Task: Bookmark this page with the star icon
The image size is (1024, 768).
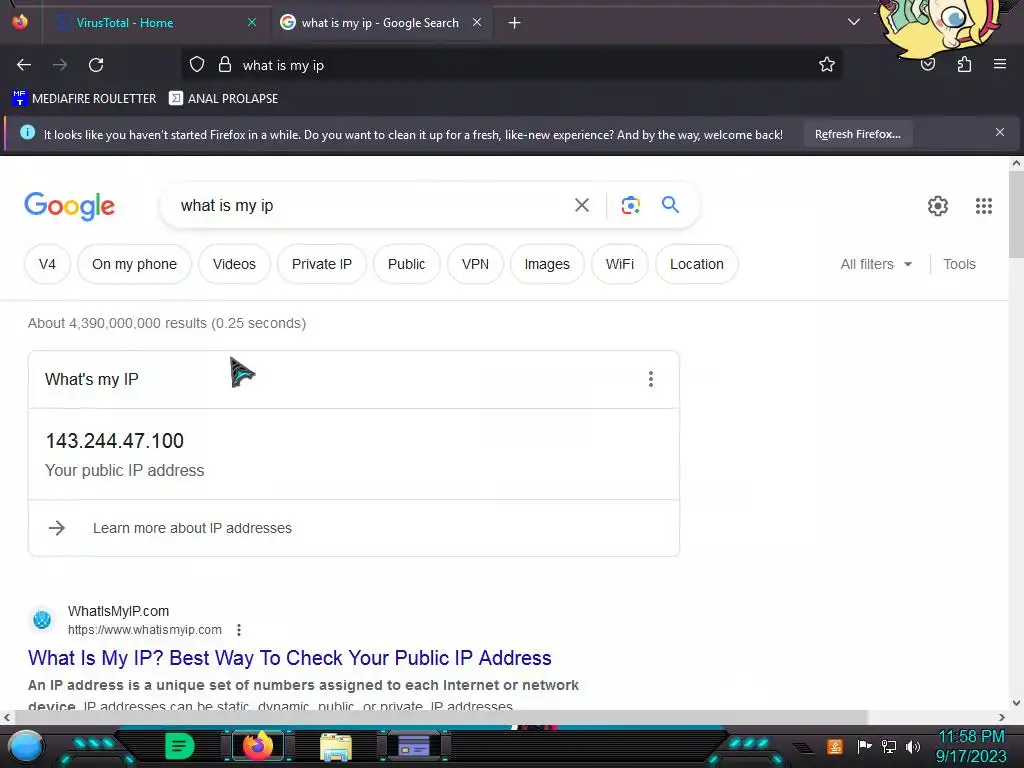Action: tap(827, 65)
